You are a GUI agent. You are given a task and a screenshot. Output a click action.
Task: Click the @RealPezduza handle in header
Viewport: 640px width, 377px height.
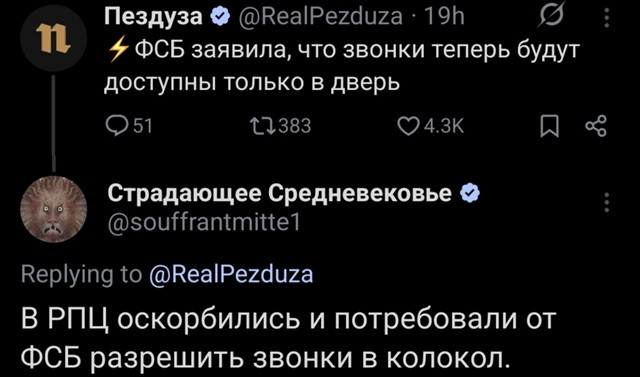(318, 18)
